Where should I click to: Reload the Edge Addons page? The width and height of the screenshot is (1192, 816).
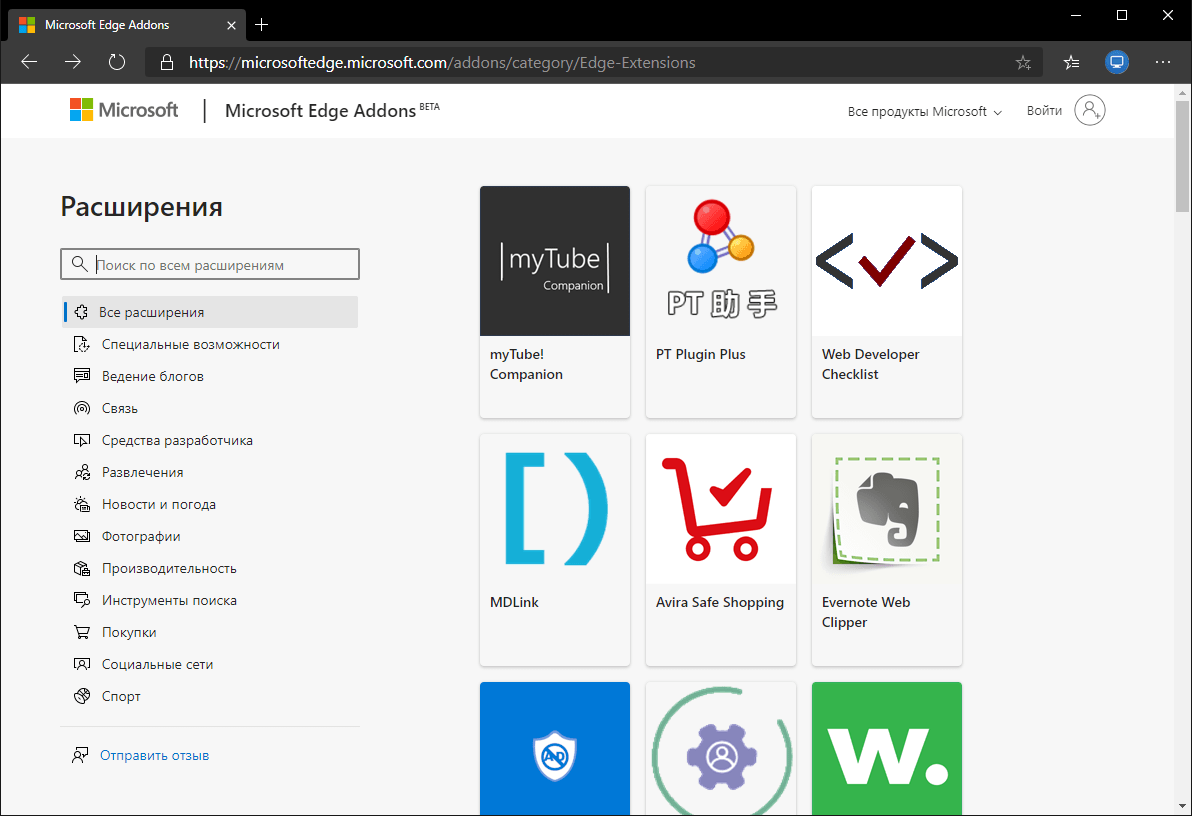(x=116, y=62)
